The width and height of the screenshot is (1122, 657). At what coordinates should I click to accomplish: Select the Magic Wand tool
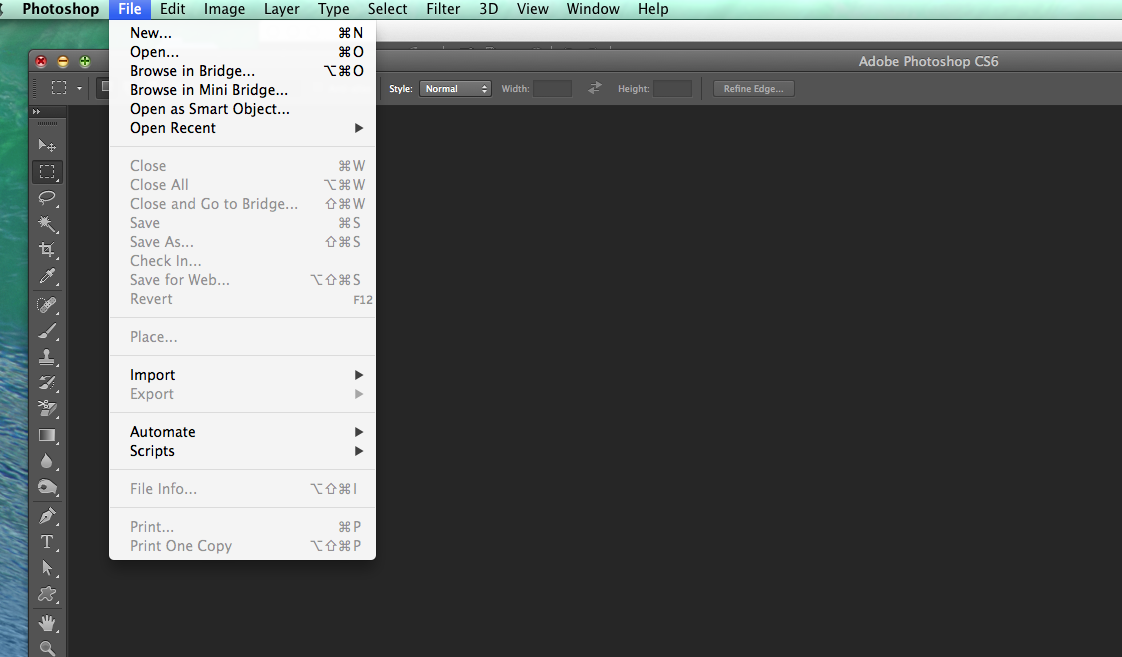[47, 224]
